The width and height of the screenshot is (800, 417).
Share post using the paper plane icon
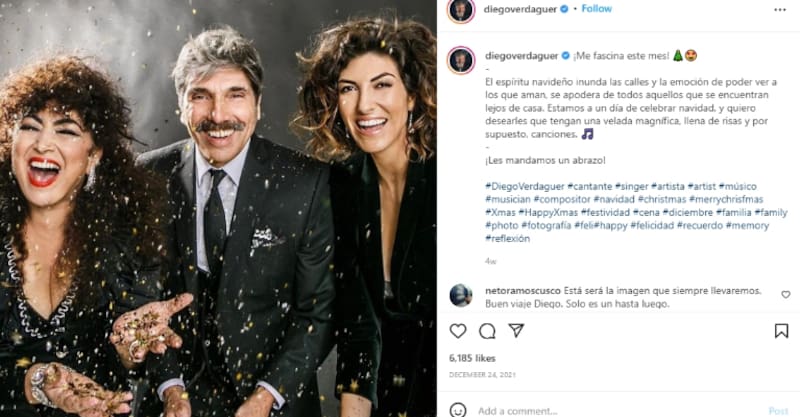[x=516, y=331]
